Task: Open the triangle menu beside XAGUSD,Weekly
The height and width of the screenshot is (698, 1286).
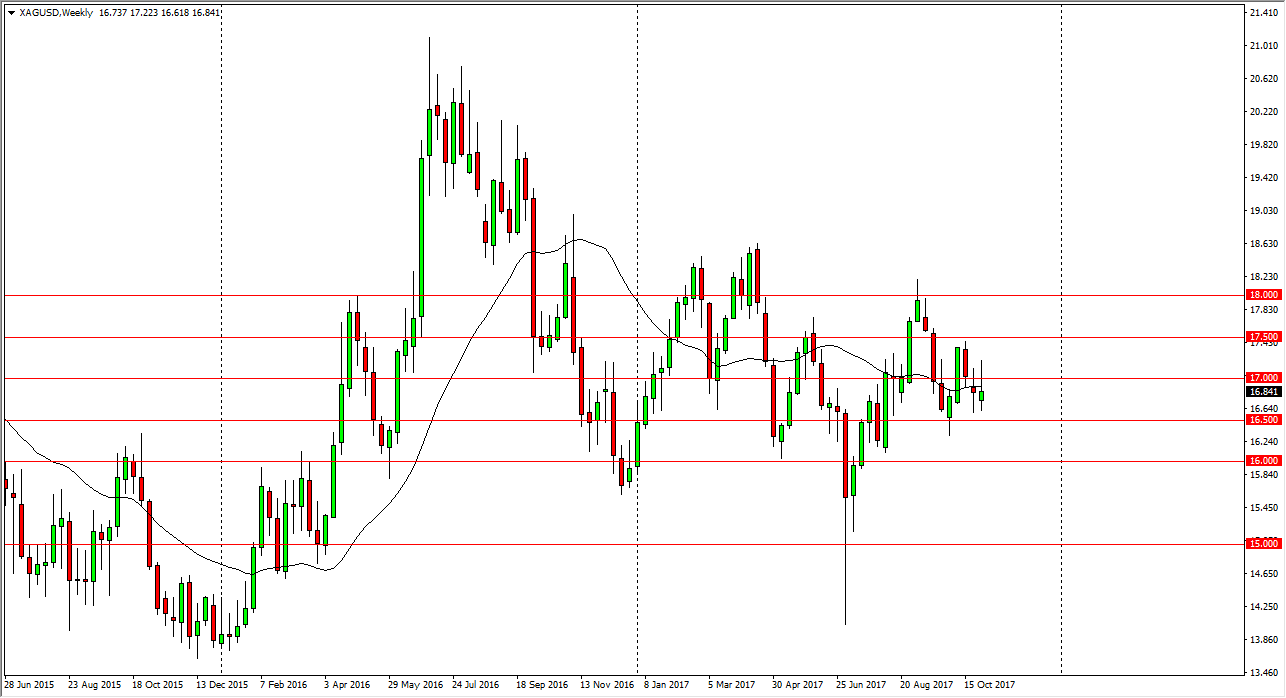Action: 11,12
